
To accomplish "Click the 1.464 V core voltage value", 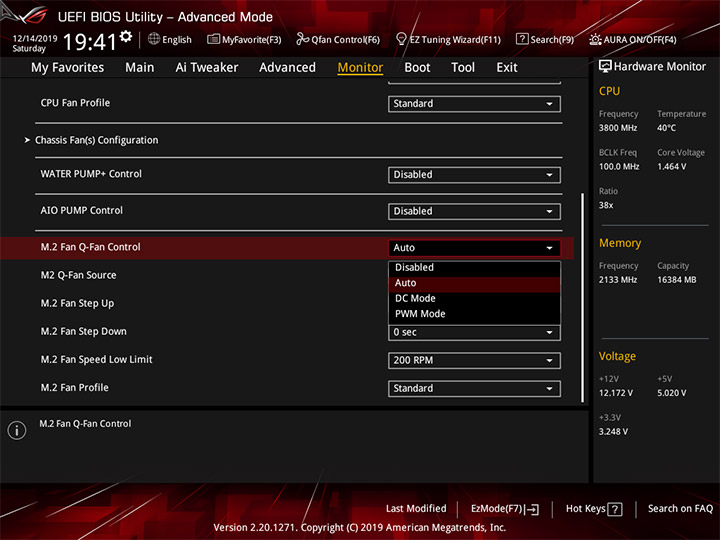I will tap(672, 167).
